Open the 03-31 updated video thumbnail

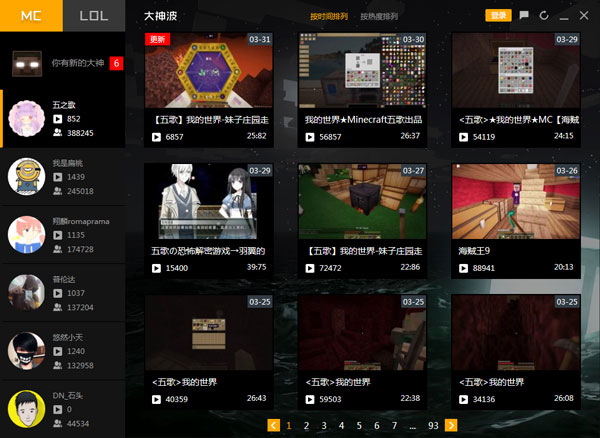[209, 70]
